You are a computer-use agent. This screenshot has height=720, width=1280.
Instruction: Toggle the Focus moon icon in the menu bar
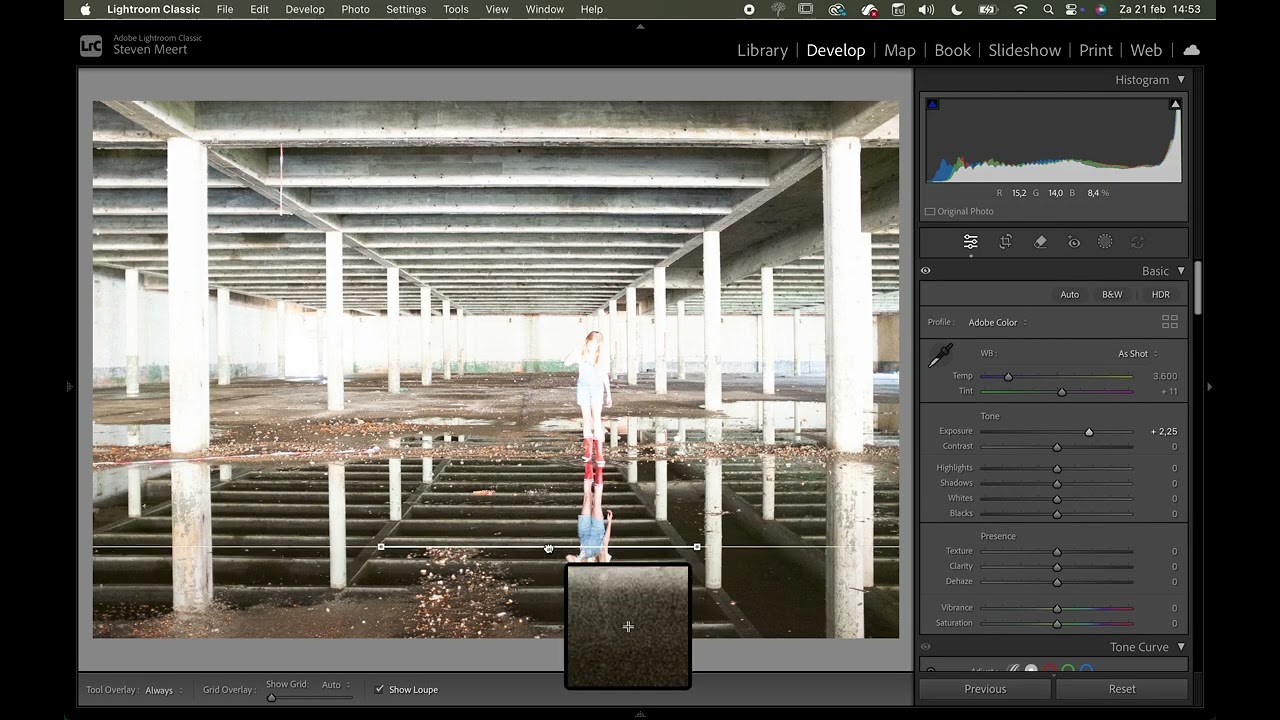point(957,9)
